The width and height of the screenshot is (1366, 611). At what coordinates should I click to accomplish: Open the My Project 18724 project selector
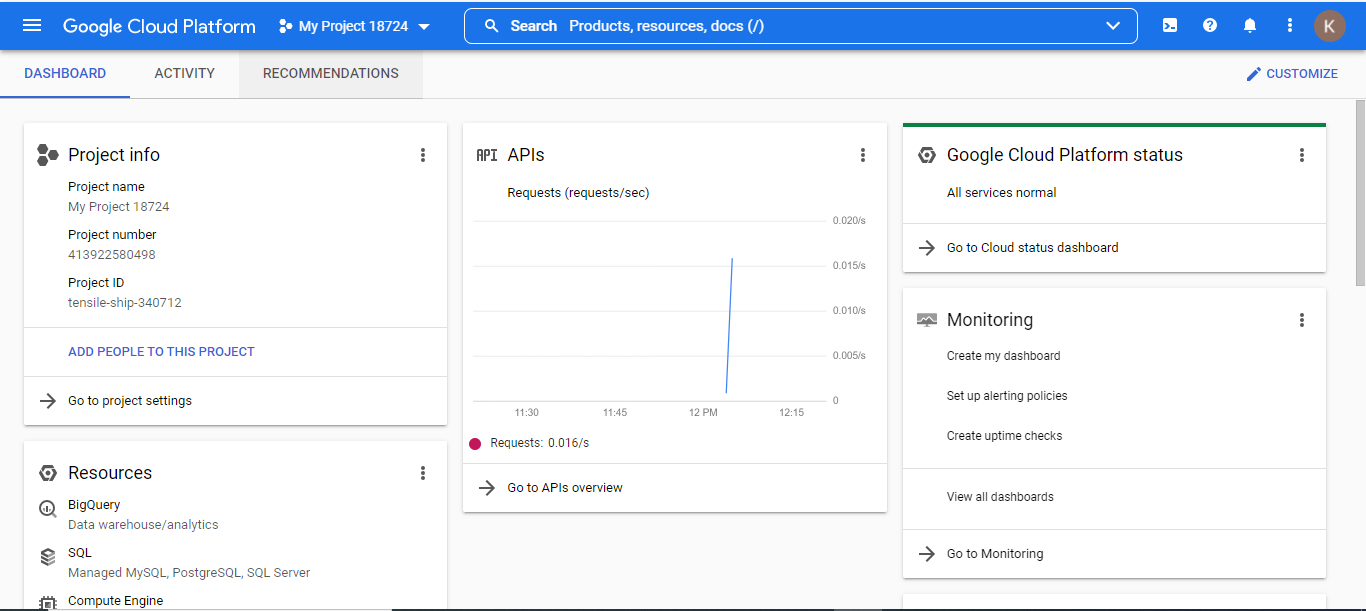click(x=354, y=26)
